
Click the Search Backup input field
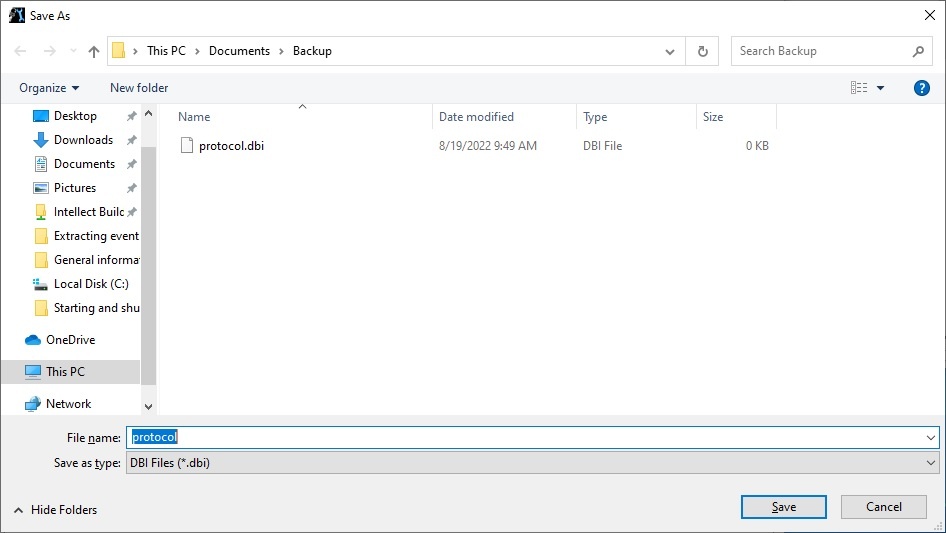[x=822, y=51]
